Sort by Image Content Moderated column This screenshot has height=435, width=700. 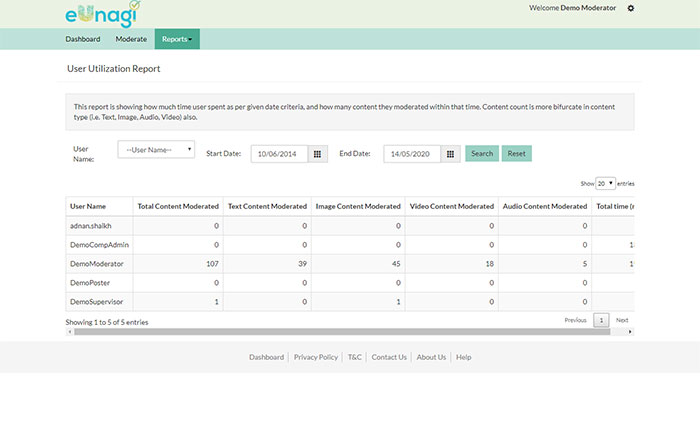358,206
